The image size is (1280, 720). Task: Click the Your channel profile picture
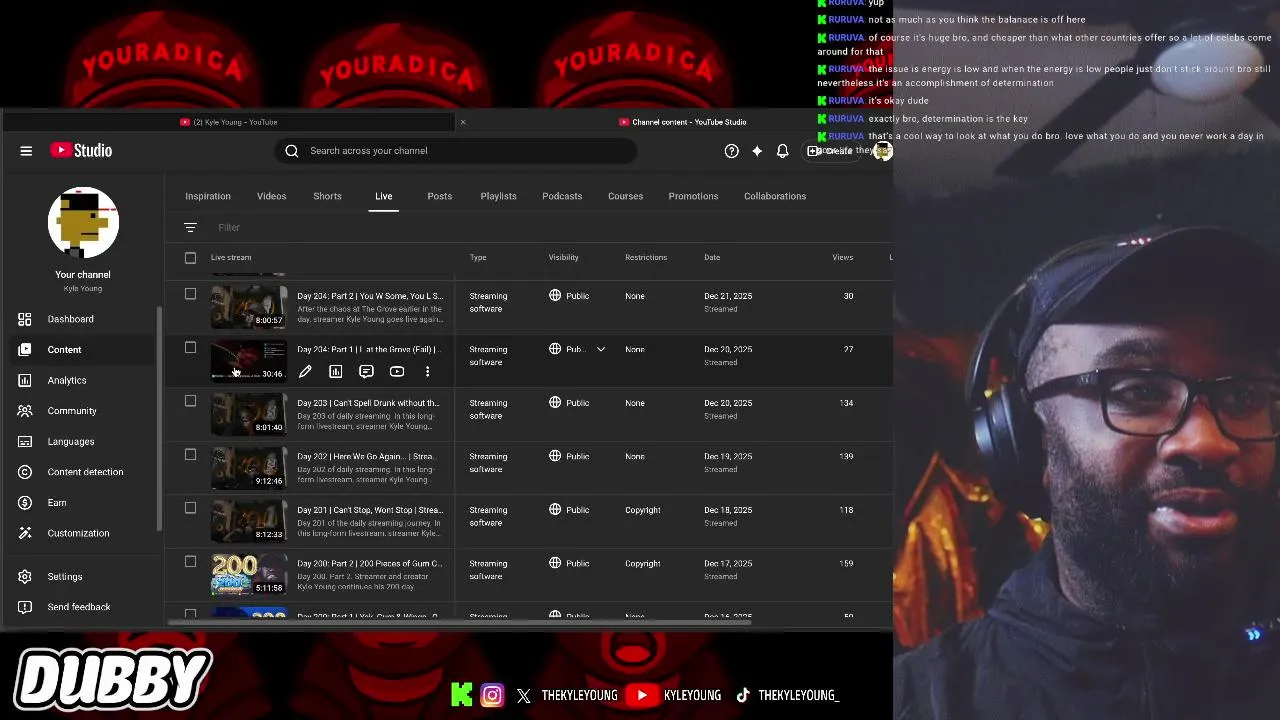[83, 222]
